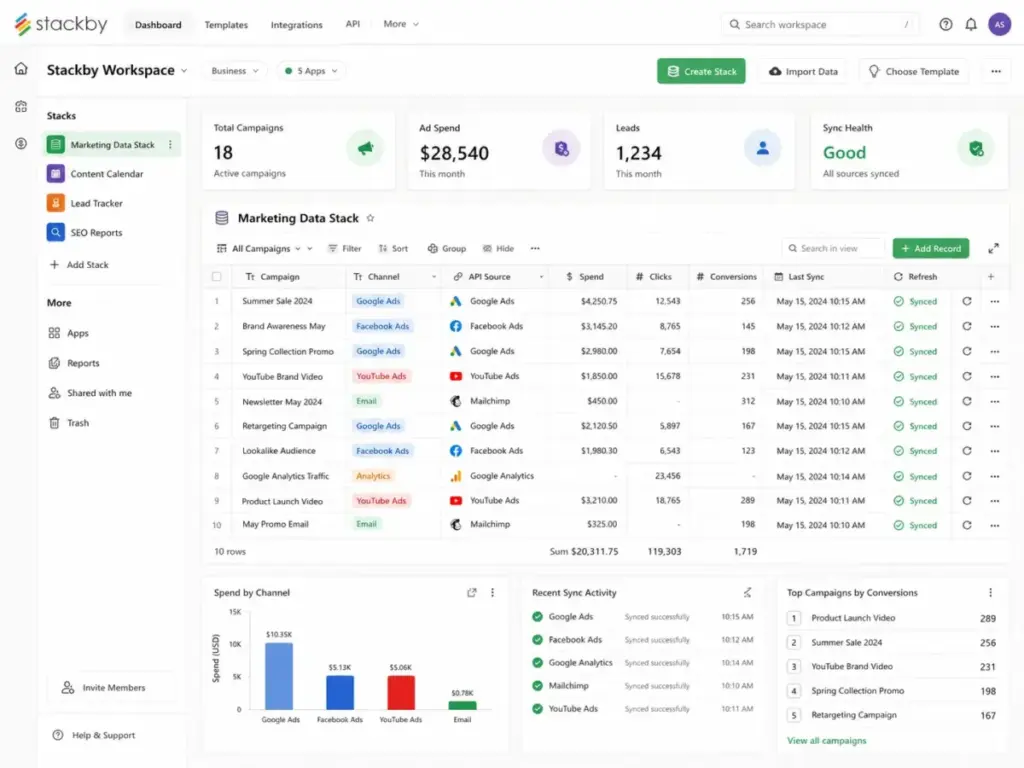Open the Business plan dropdown
The height and width of the screenshot is (768, 1024).
tap(234, 71)
